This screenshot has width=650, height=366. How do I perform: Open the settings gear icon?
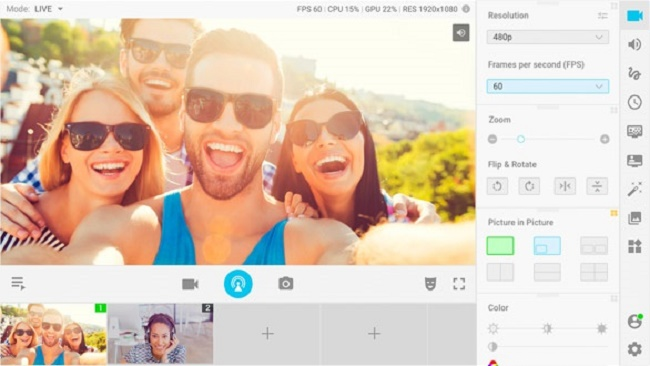point(635,349)
